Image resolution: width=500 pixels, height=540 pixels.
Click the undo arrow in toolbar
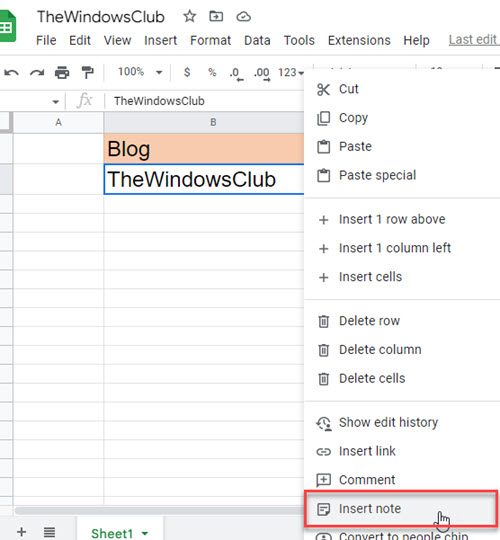[x=11, y=73]
